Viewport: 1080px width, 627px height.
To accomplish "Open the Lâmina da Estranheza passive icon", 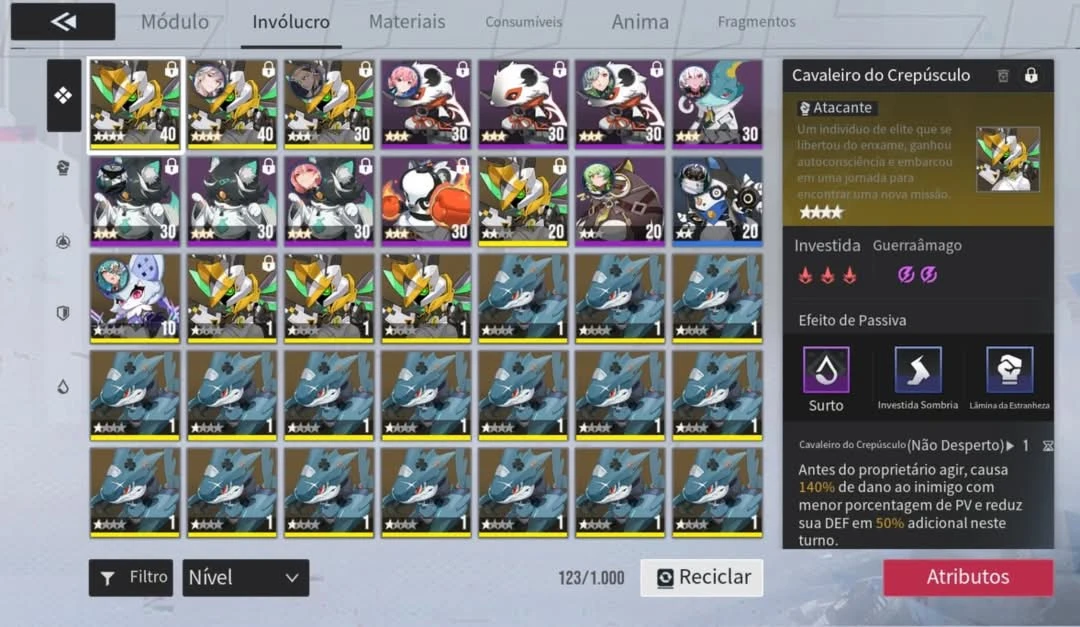I will (x=1009, y=370).
